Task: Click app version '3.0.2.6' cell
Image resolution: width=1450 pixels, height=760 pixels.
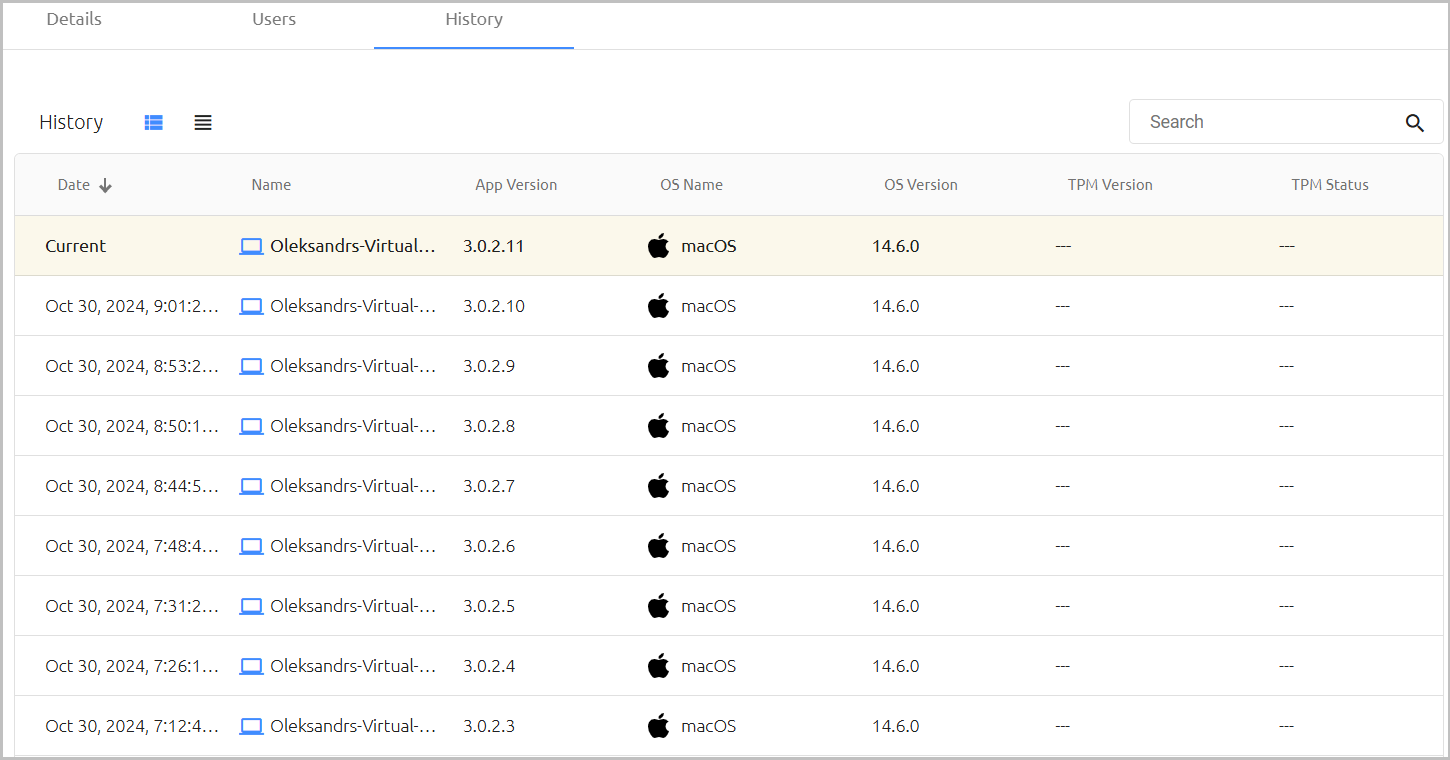Action: pos(489,546)
